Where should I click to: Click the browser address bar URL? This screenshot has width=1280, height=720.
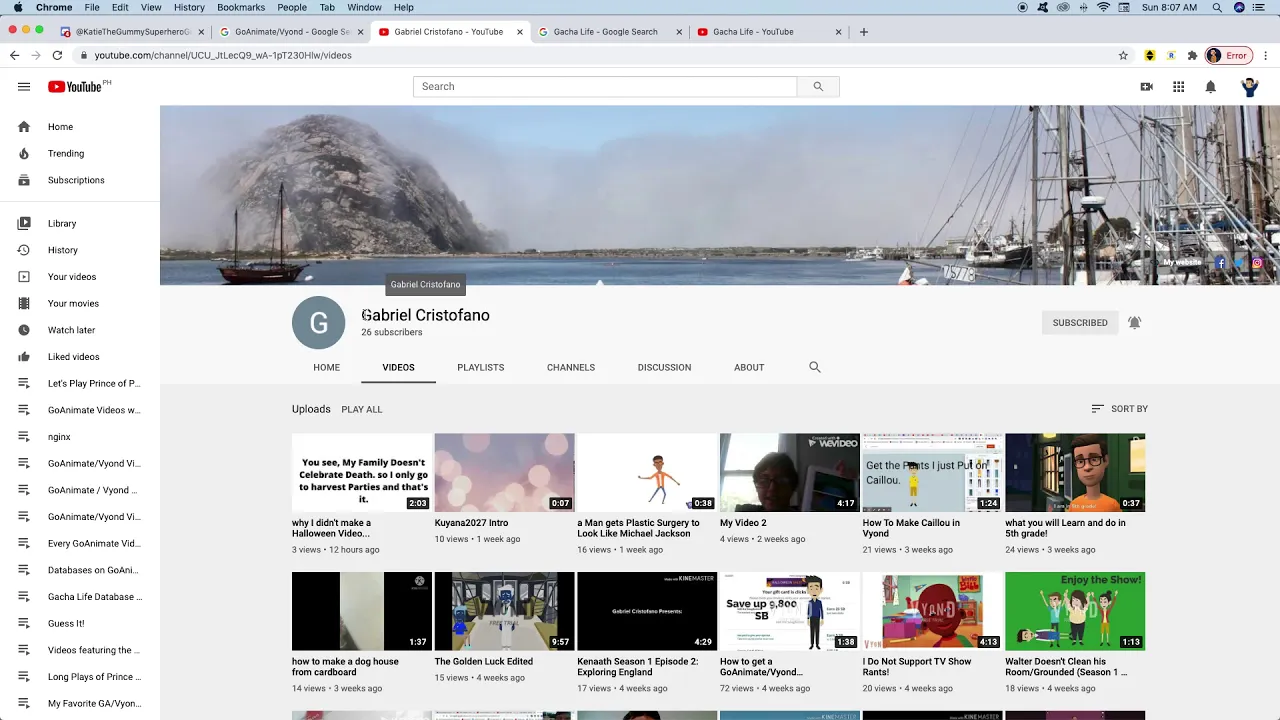(x=223, y=56)
